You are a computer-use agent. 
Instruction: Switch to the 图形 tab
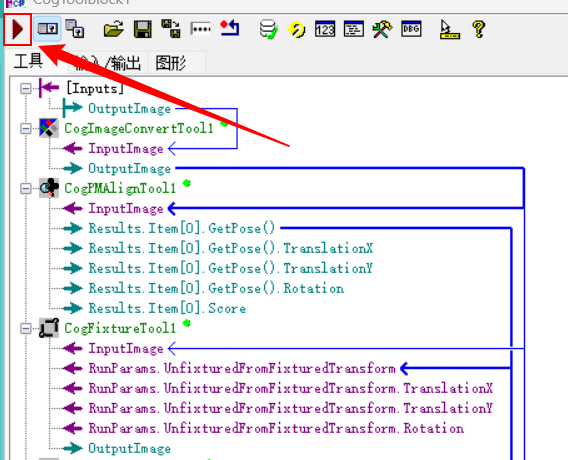[171, 63]
